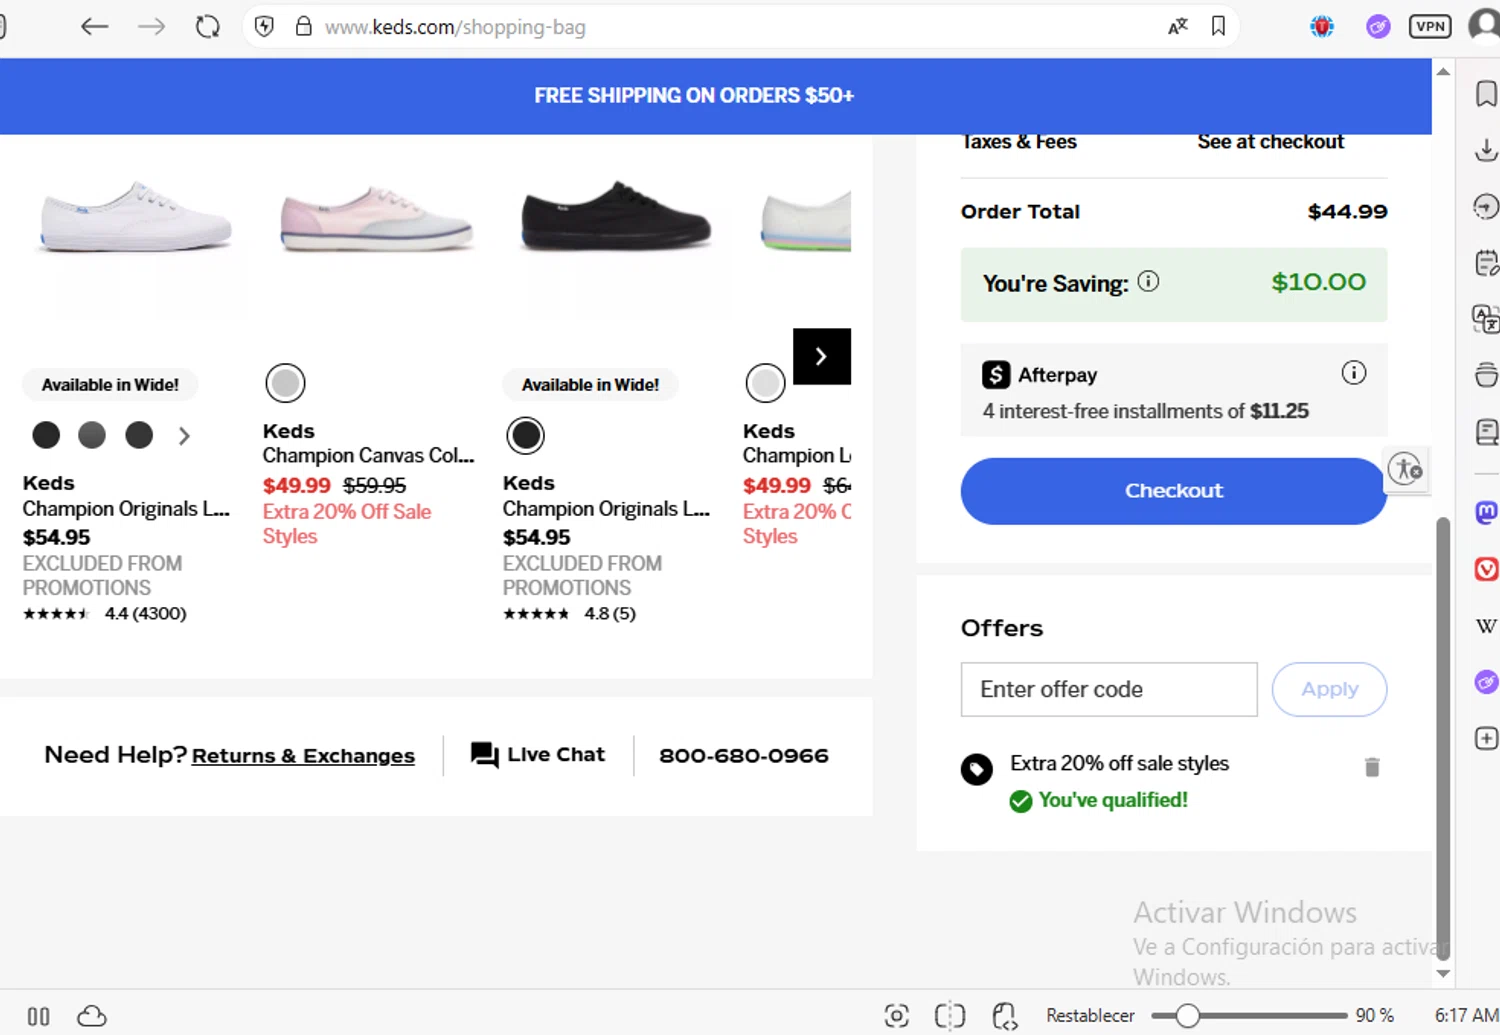
Task: Open the Mastodon sidebar panel
Action: point(1486,513)
